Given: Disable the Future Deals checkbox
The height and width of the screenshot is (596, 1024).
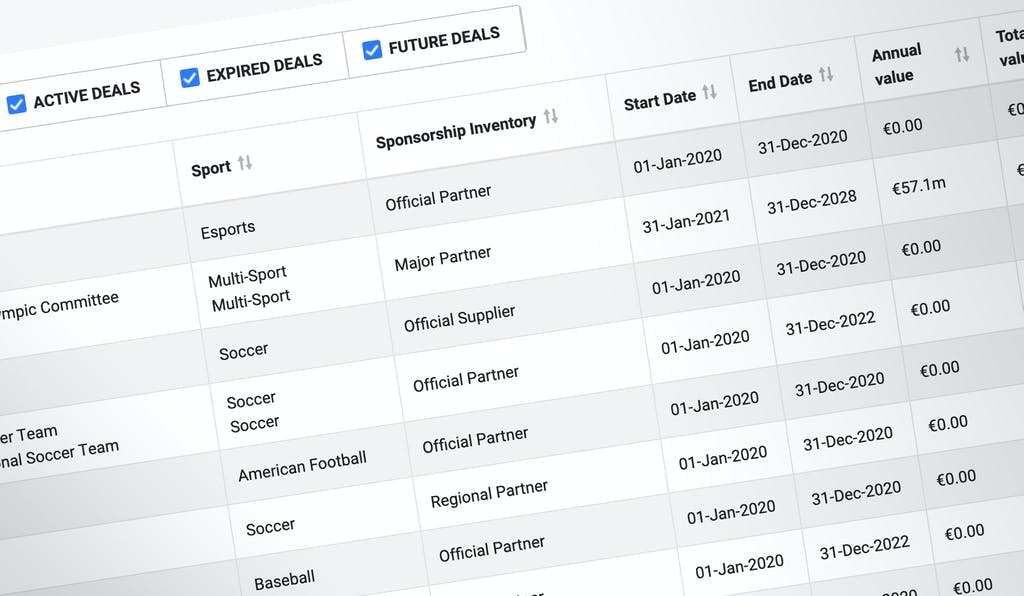Looking at the screenshot, I should click(372, 48).
